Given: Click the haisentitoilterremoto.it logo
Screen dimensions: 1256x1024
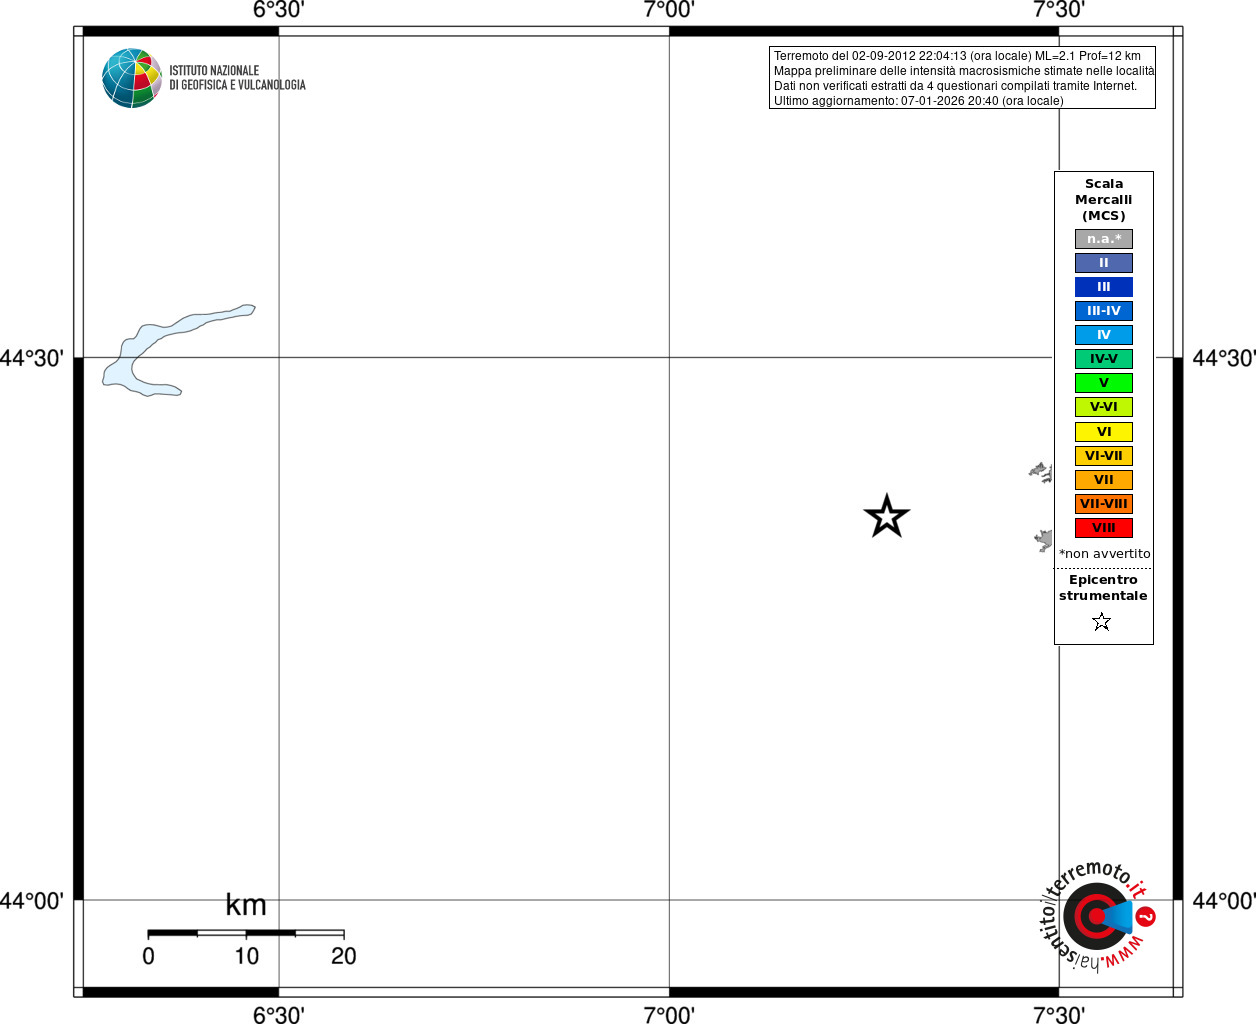Looking at the screenshot, I should pos(1098,916).
